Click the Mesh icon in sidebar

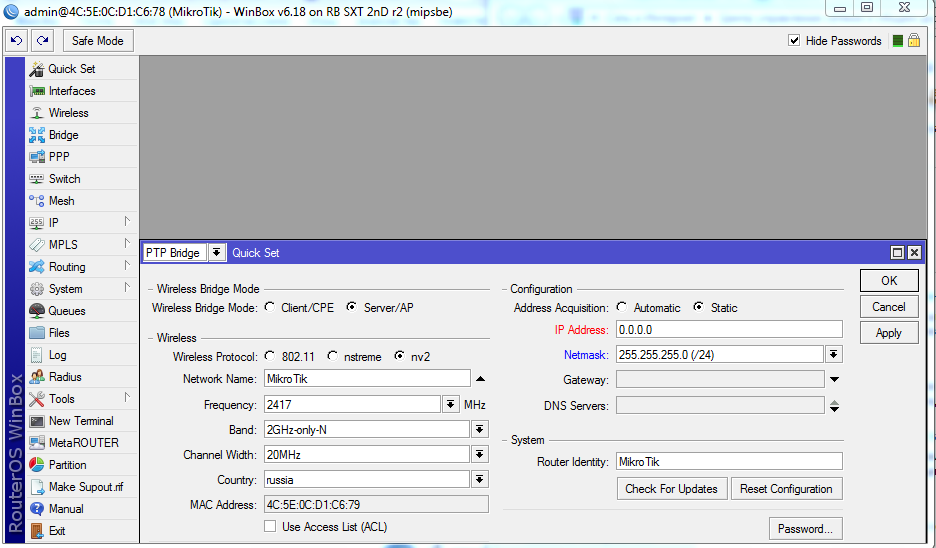[37, 201]
